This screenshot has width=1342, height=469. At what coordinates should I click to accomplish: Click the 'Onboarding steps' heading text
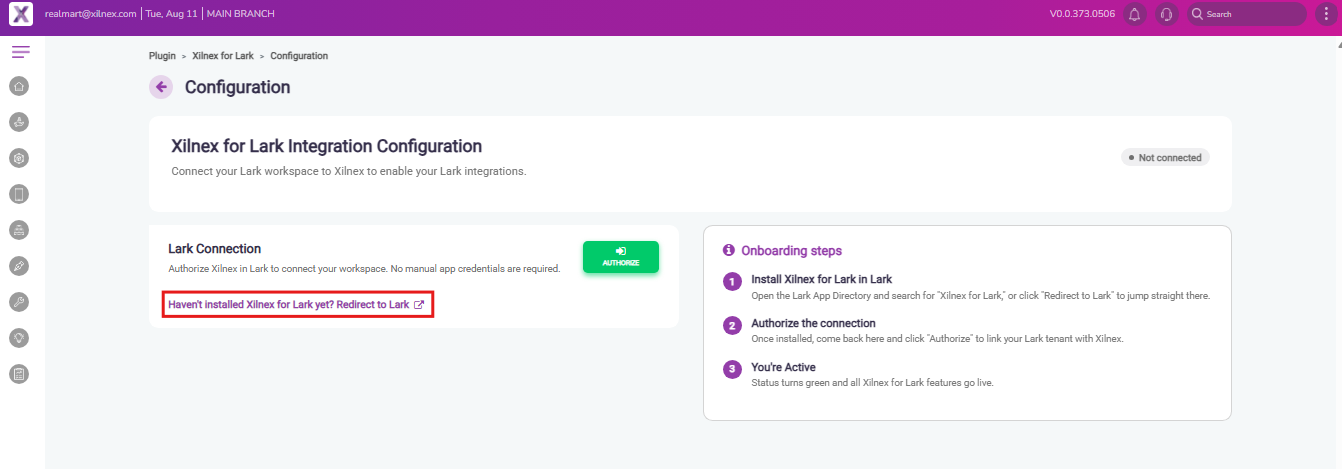click(791, 251)
